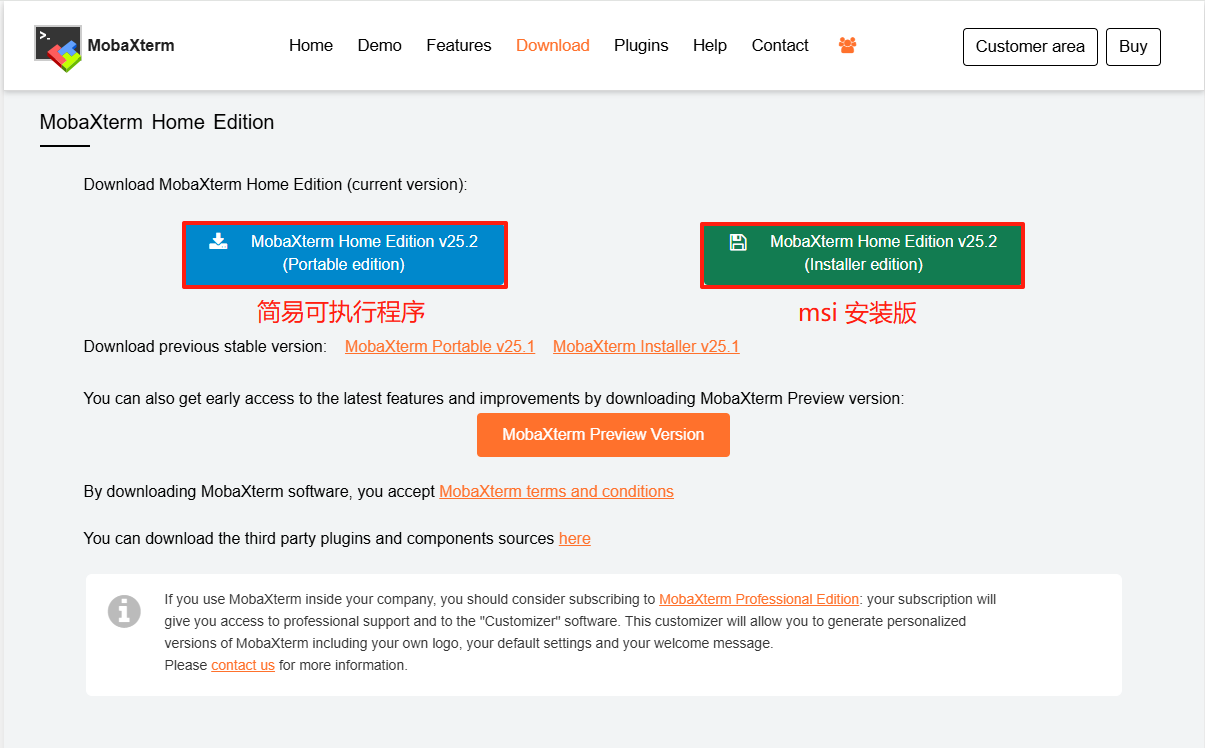The width and height of the screenshot is (1205, 748).
Task: Download MobaXterm Preview Version
Action: coord(603,435)
